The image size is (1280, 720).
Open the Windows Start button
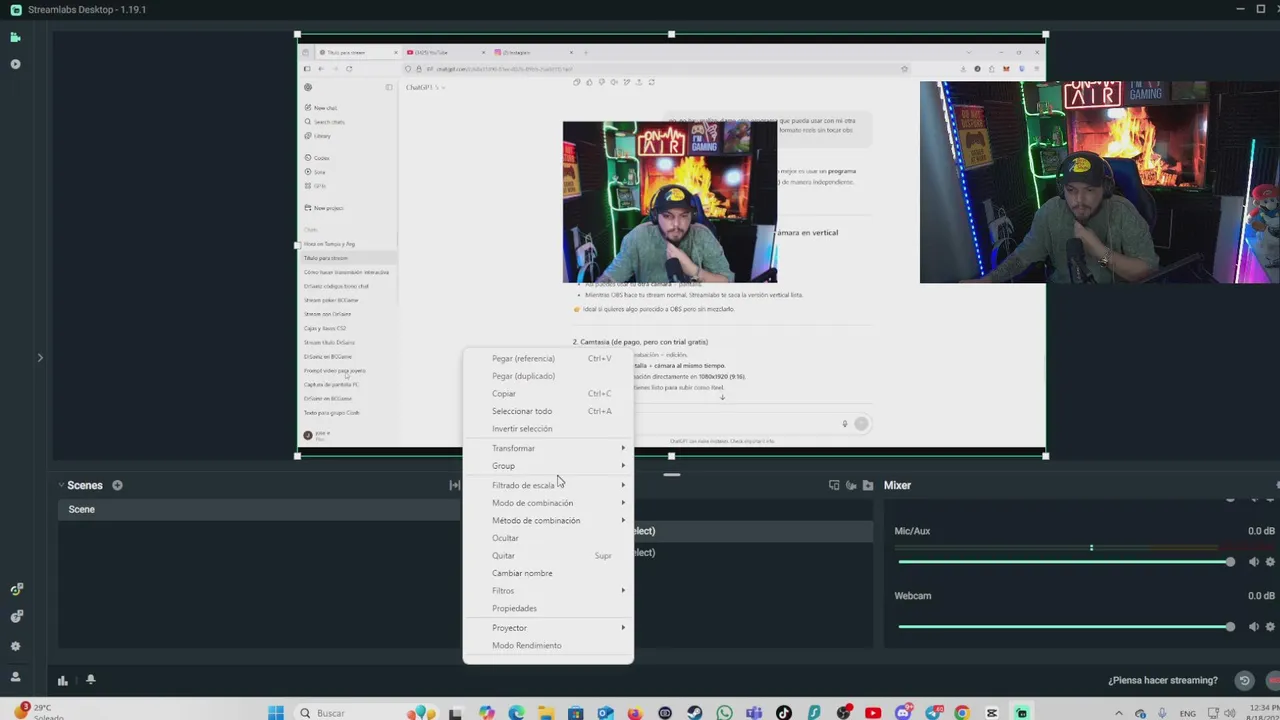[x=276, y=713]
